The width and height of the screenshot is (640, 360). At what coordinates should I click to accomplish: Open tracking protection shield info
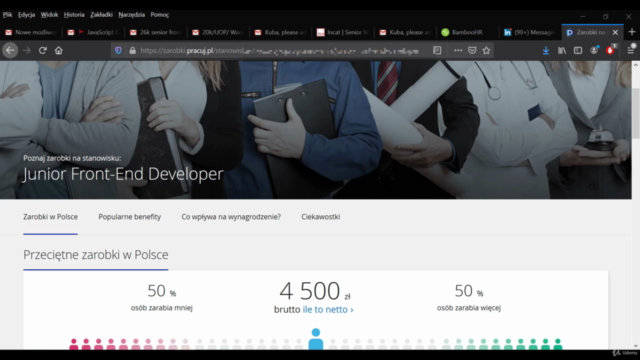pyautogui.click(x=118, y=51)
